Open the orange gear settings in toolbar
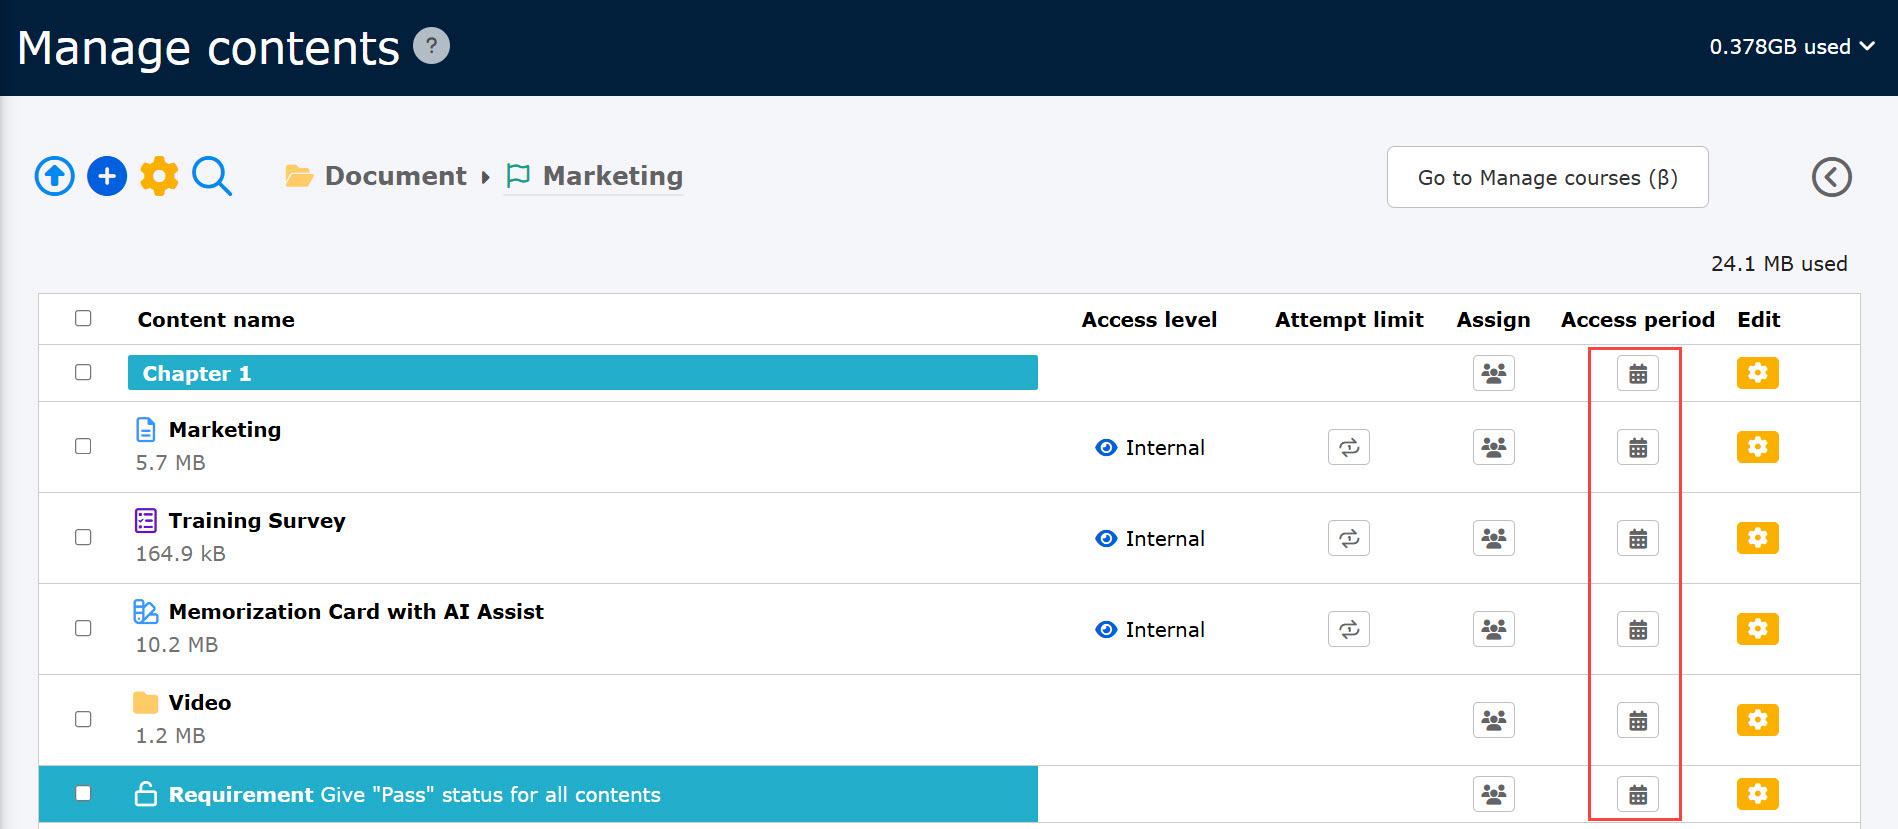Screen dimensions: 1898x829 (159, 177)
